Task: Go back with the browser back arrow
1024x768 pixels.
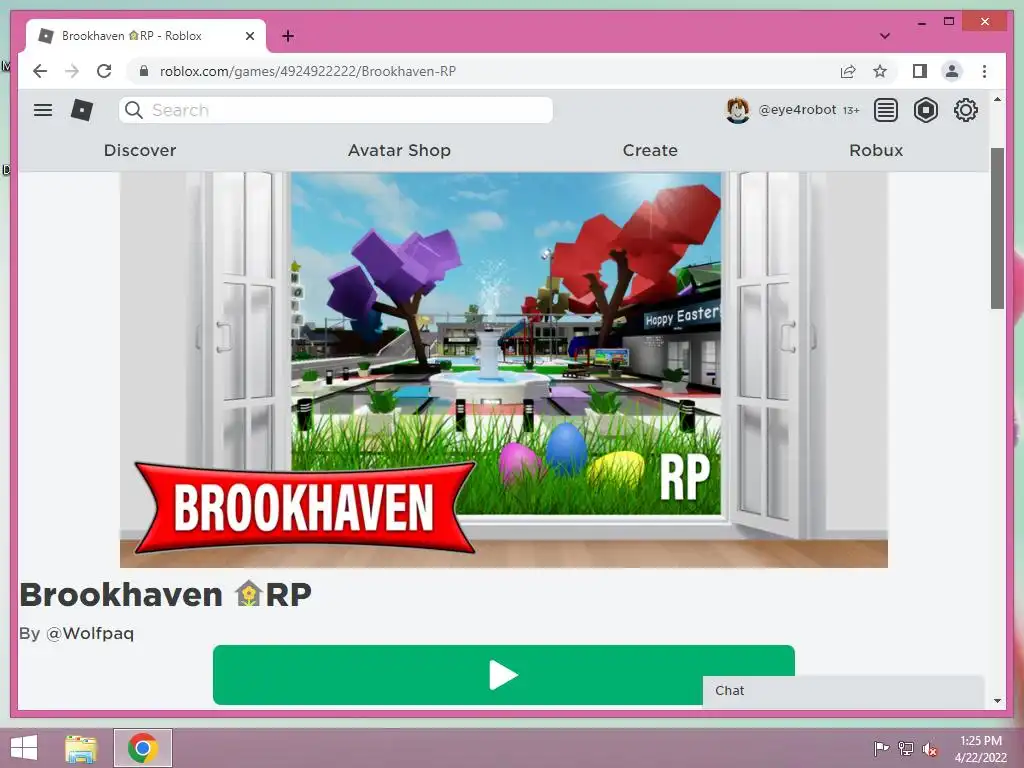Action: [40, 71]
